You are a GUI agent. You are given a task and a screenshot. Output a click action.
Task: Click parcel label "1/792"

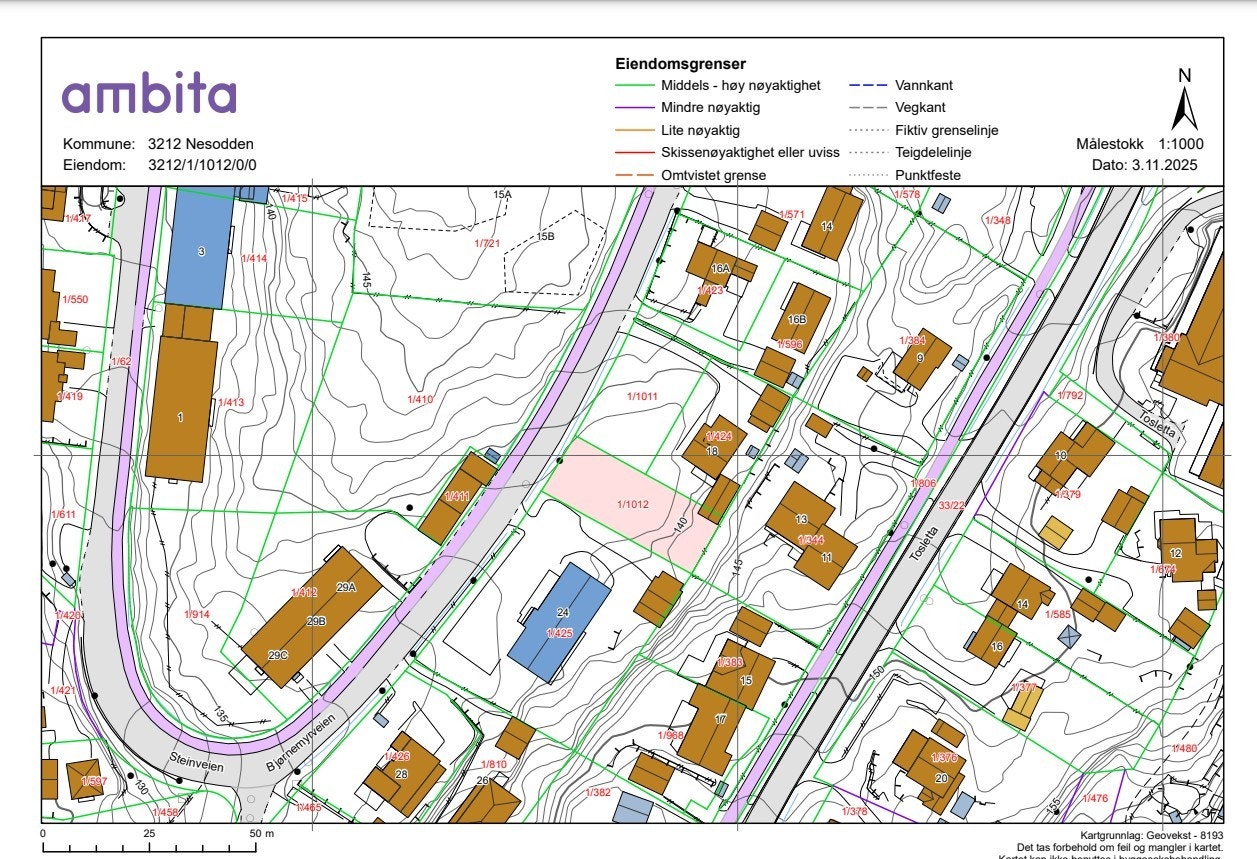[x=1071, y=395]
